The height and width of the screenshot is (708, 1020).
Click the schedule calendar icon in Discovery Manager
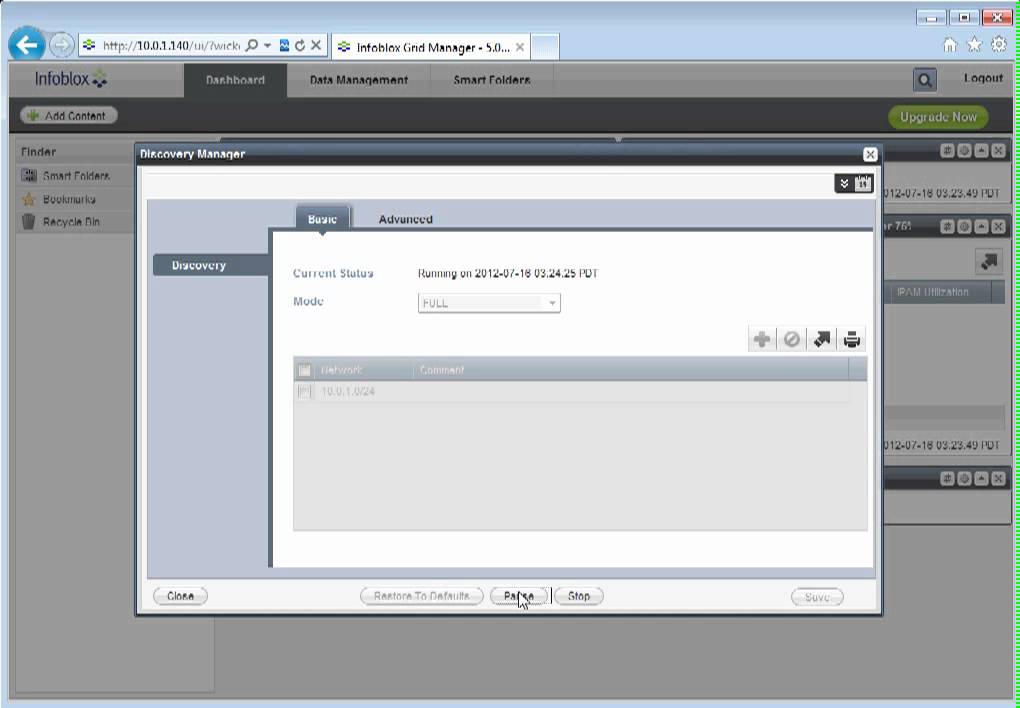863,184
